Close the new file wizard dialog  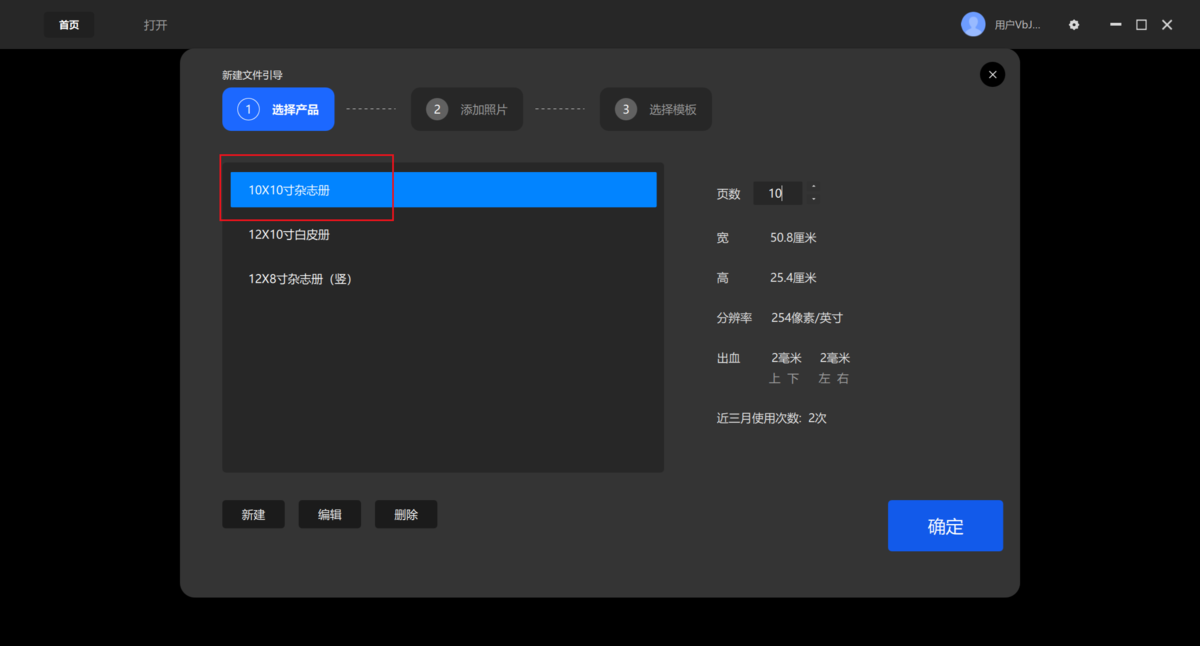click(x=992, y=74)
